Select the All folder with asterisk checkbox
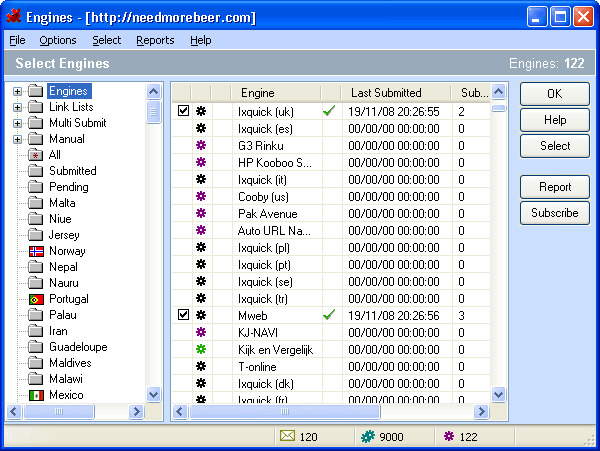This screenshot has height=451, width=600. tap(36, 155)
